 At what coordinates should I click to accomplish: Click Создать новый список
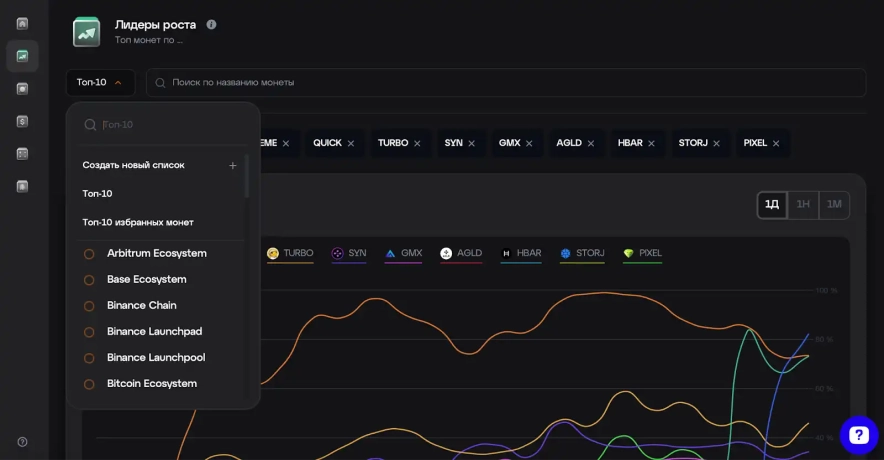click(x=134, y=165)
